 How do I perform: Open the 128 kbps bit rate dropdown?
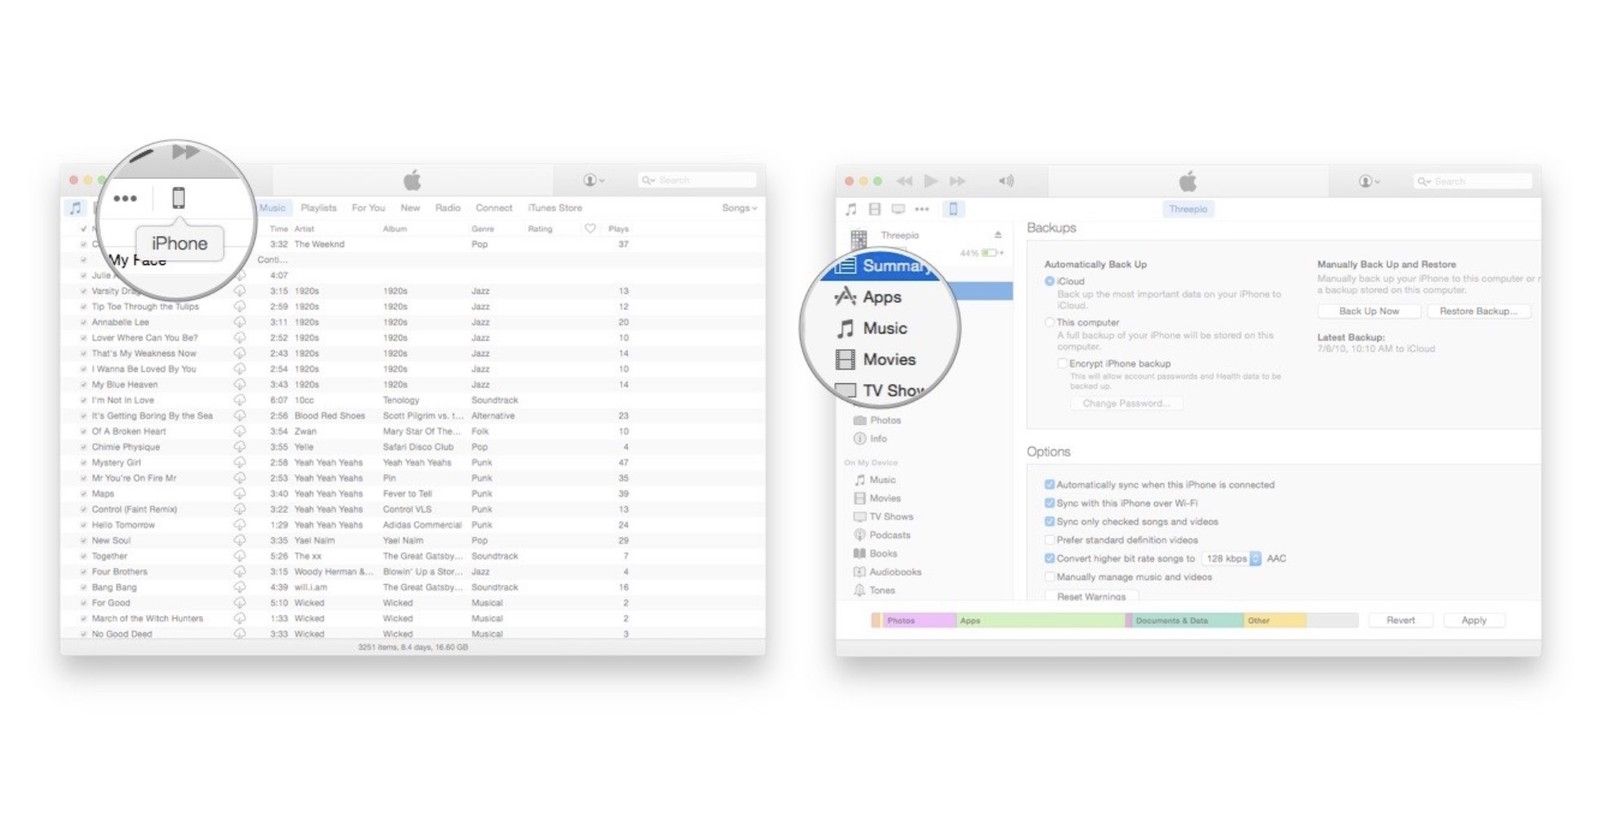click(1231, 558)
